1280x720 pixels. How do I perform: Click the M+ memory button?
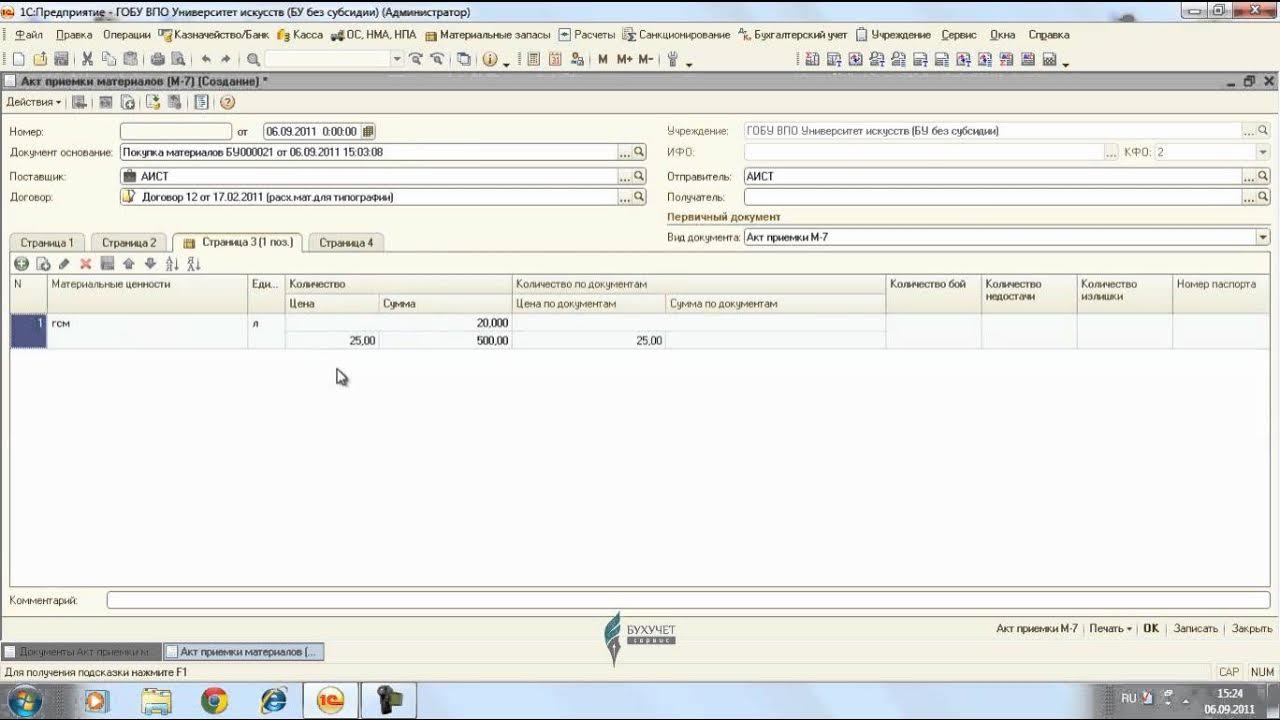624,60
